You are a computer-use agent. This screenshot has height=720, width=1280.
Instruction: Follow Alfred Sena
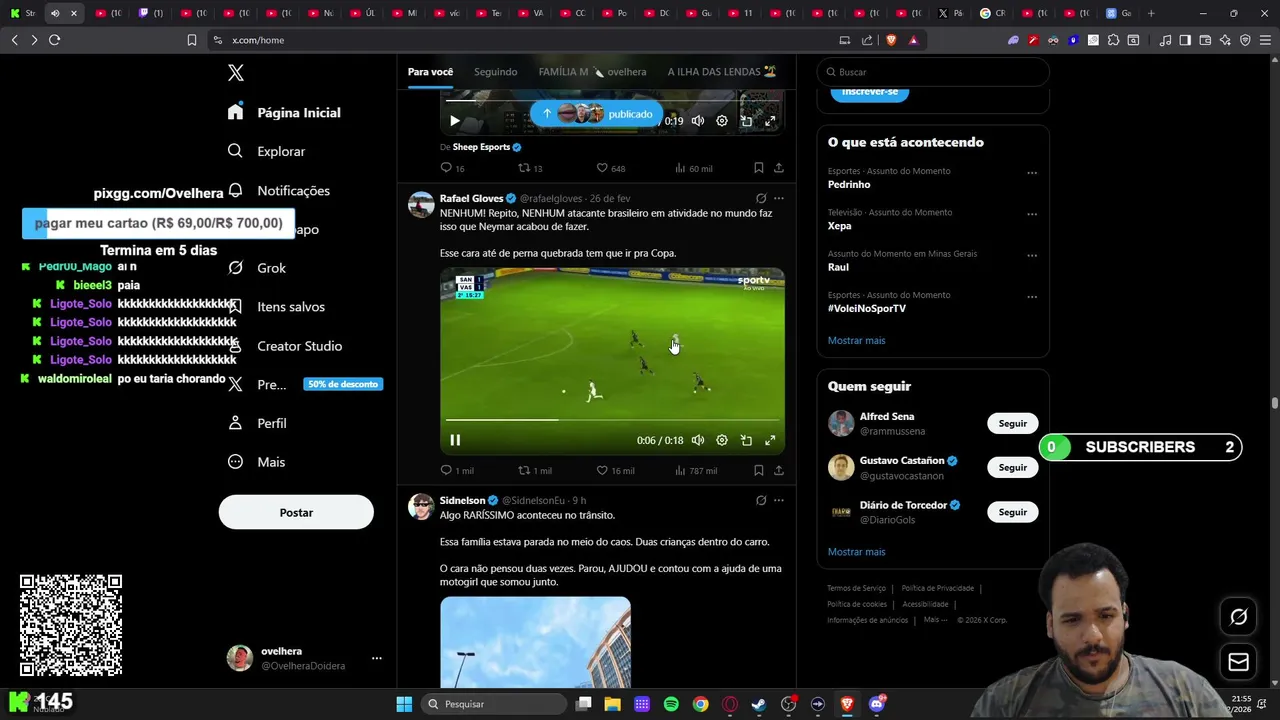(1012, 423)
